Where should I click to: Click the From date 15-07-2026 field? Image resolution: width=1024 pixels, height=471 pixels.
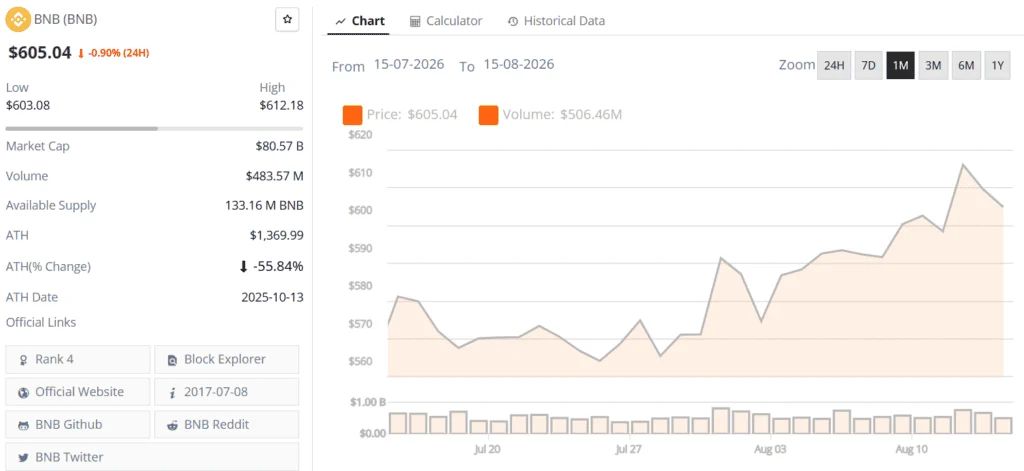coord(409,65)
